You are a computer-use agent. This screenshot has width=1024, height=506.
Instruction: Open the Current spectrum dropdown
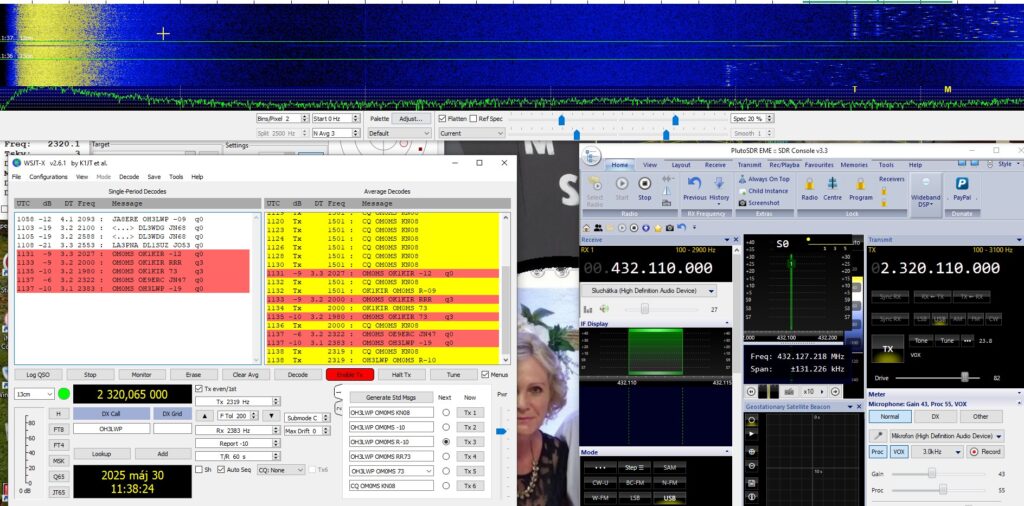472,133
